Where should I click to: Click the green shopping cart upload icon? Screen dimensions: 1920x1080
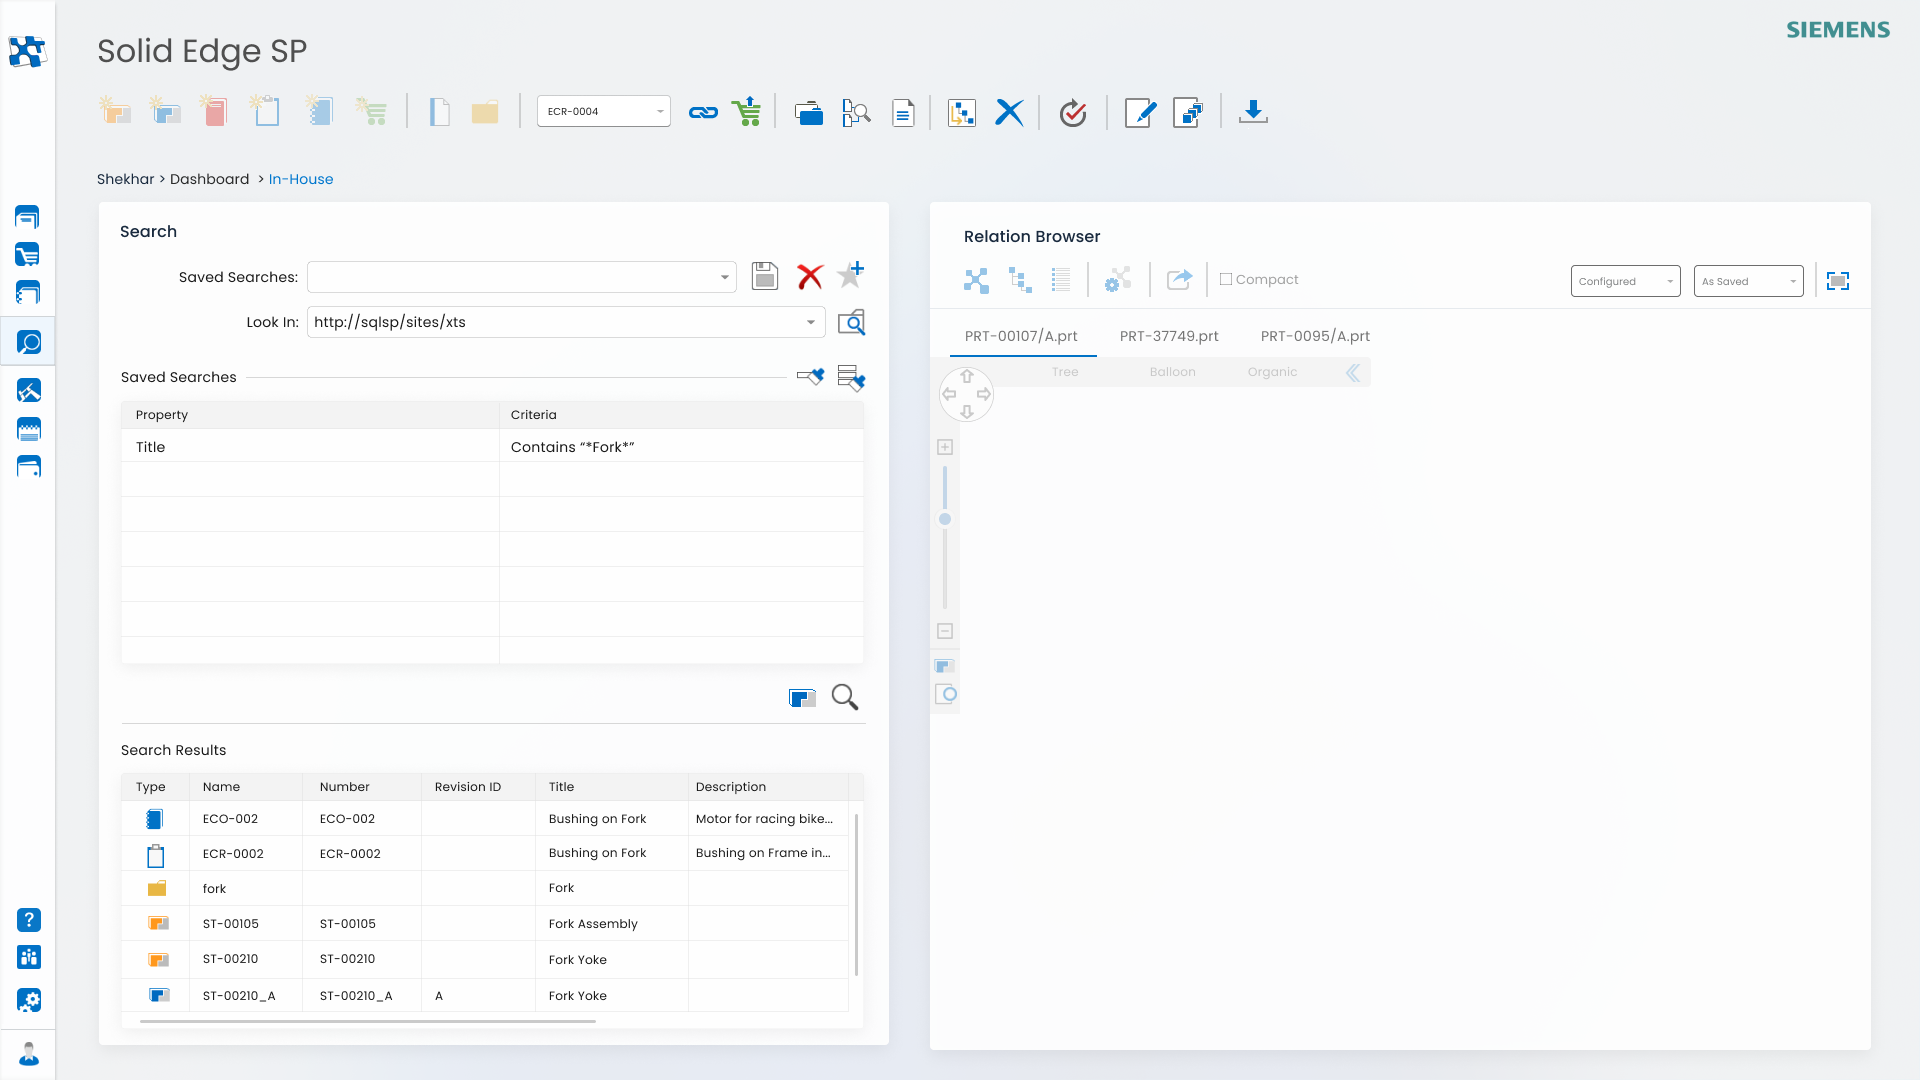746,112
